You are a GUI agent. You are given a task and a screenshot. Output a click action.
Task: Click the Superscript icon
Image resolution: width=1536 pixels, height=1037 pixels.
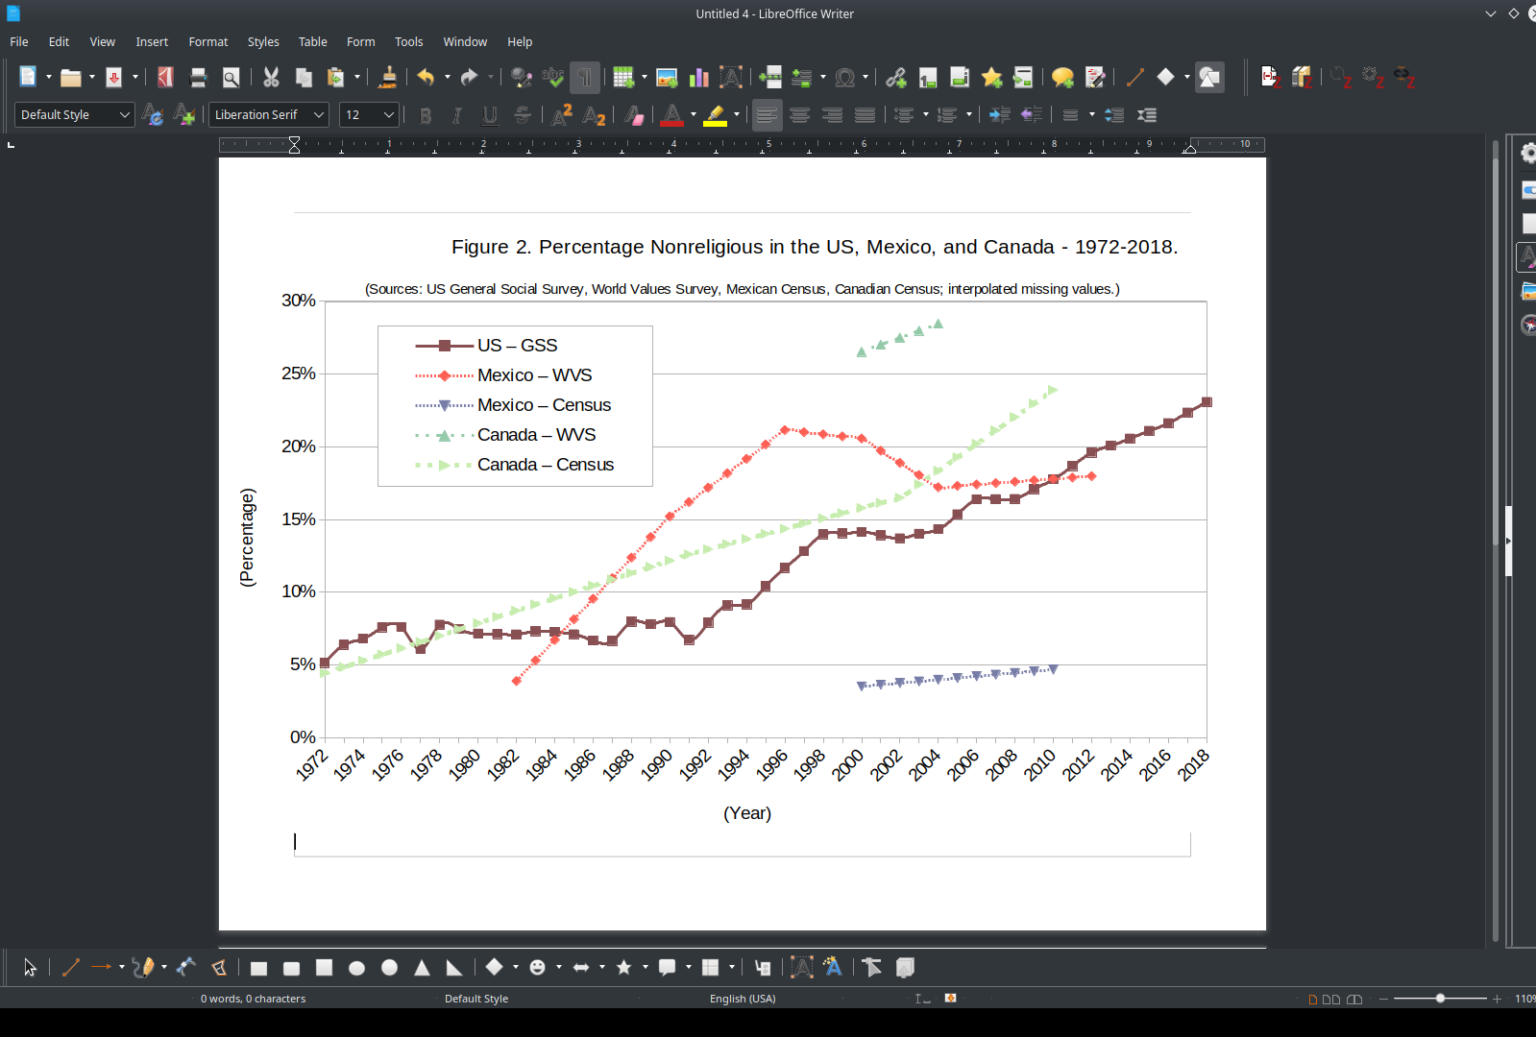(562, 115)
